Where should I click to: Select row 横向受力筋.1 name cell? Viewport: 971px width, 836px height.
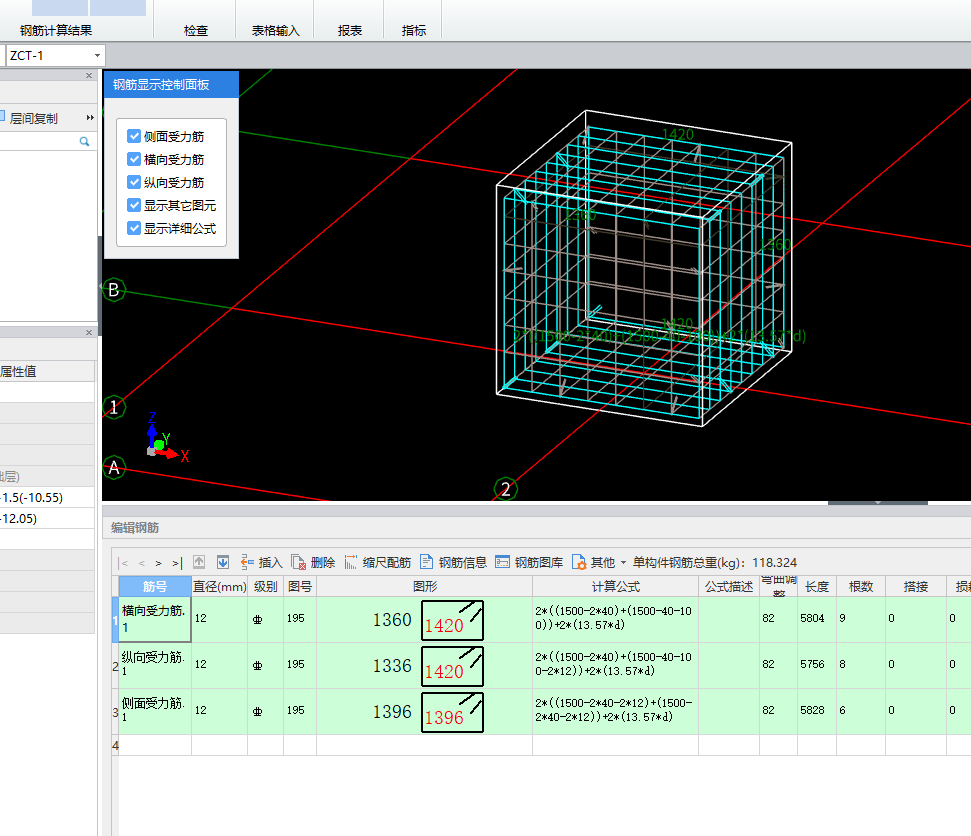[155, 619]
